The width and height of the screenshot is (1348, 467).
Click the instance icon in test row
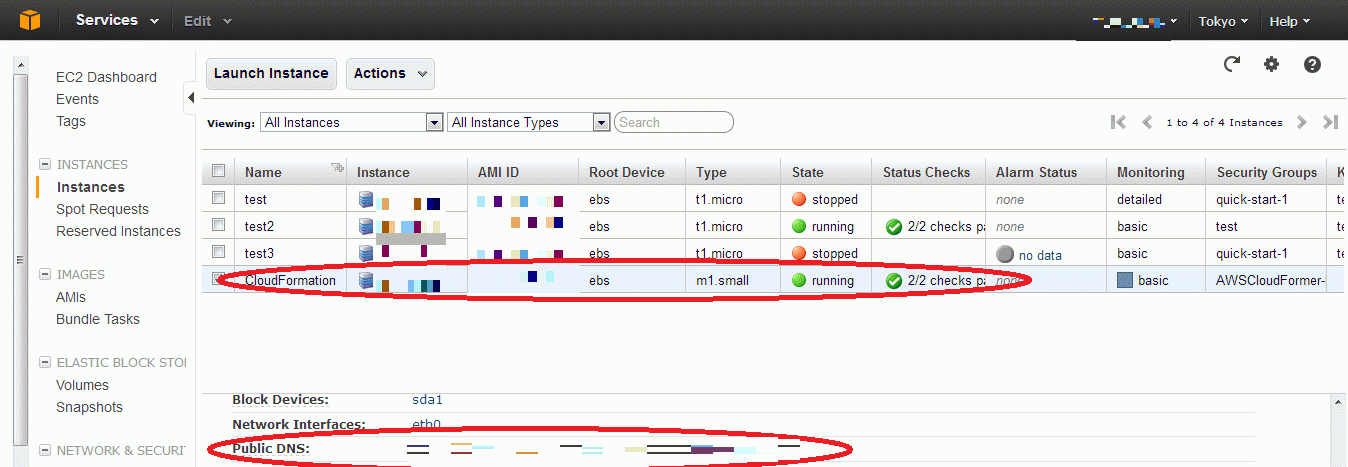(x=366, y=200)
